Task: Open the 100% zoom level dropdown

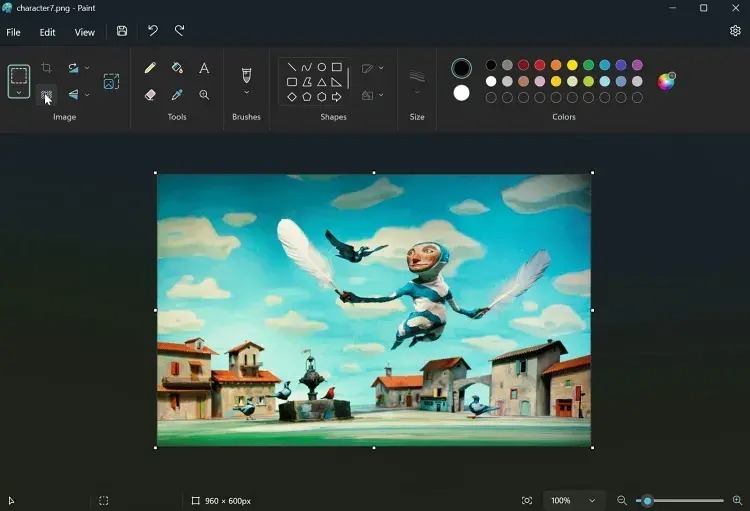Action: pos(574,500)
